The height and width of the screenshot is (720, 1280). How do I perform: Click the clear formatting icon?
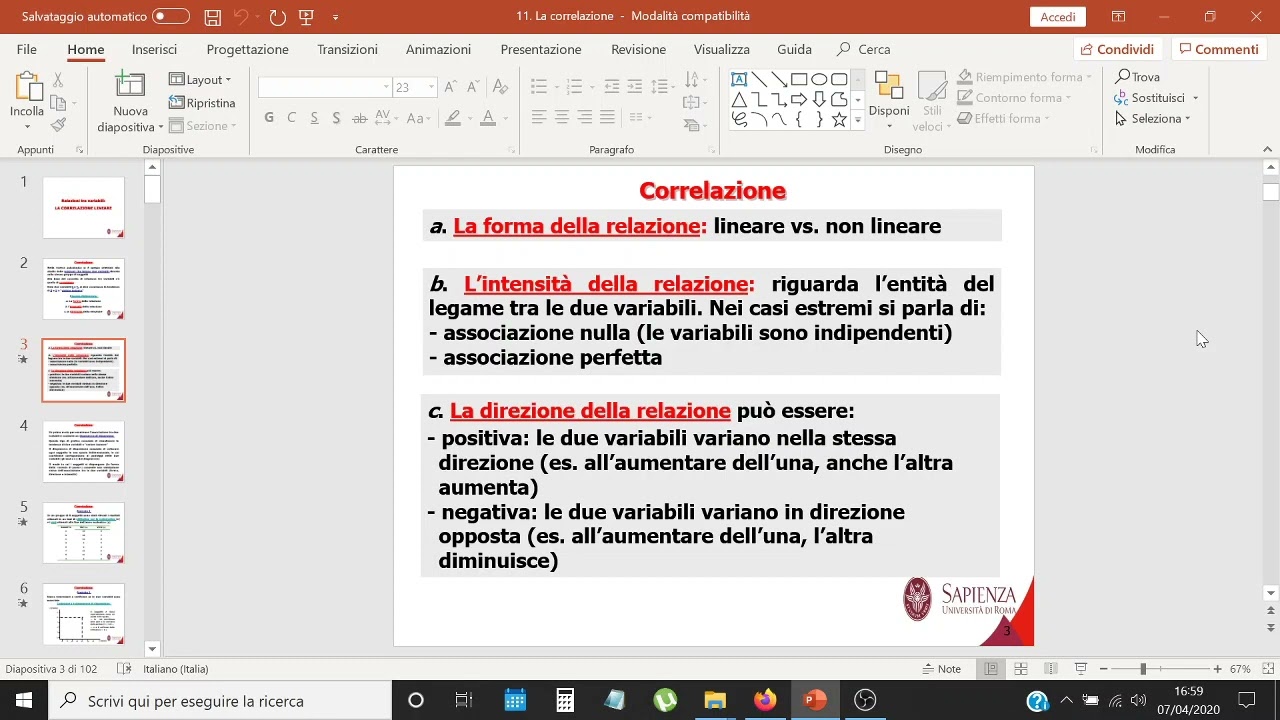499,87
